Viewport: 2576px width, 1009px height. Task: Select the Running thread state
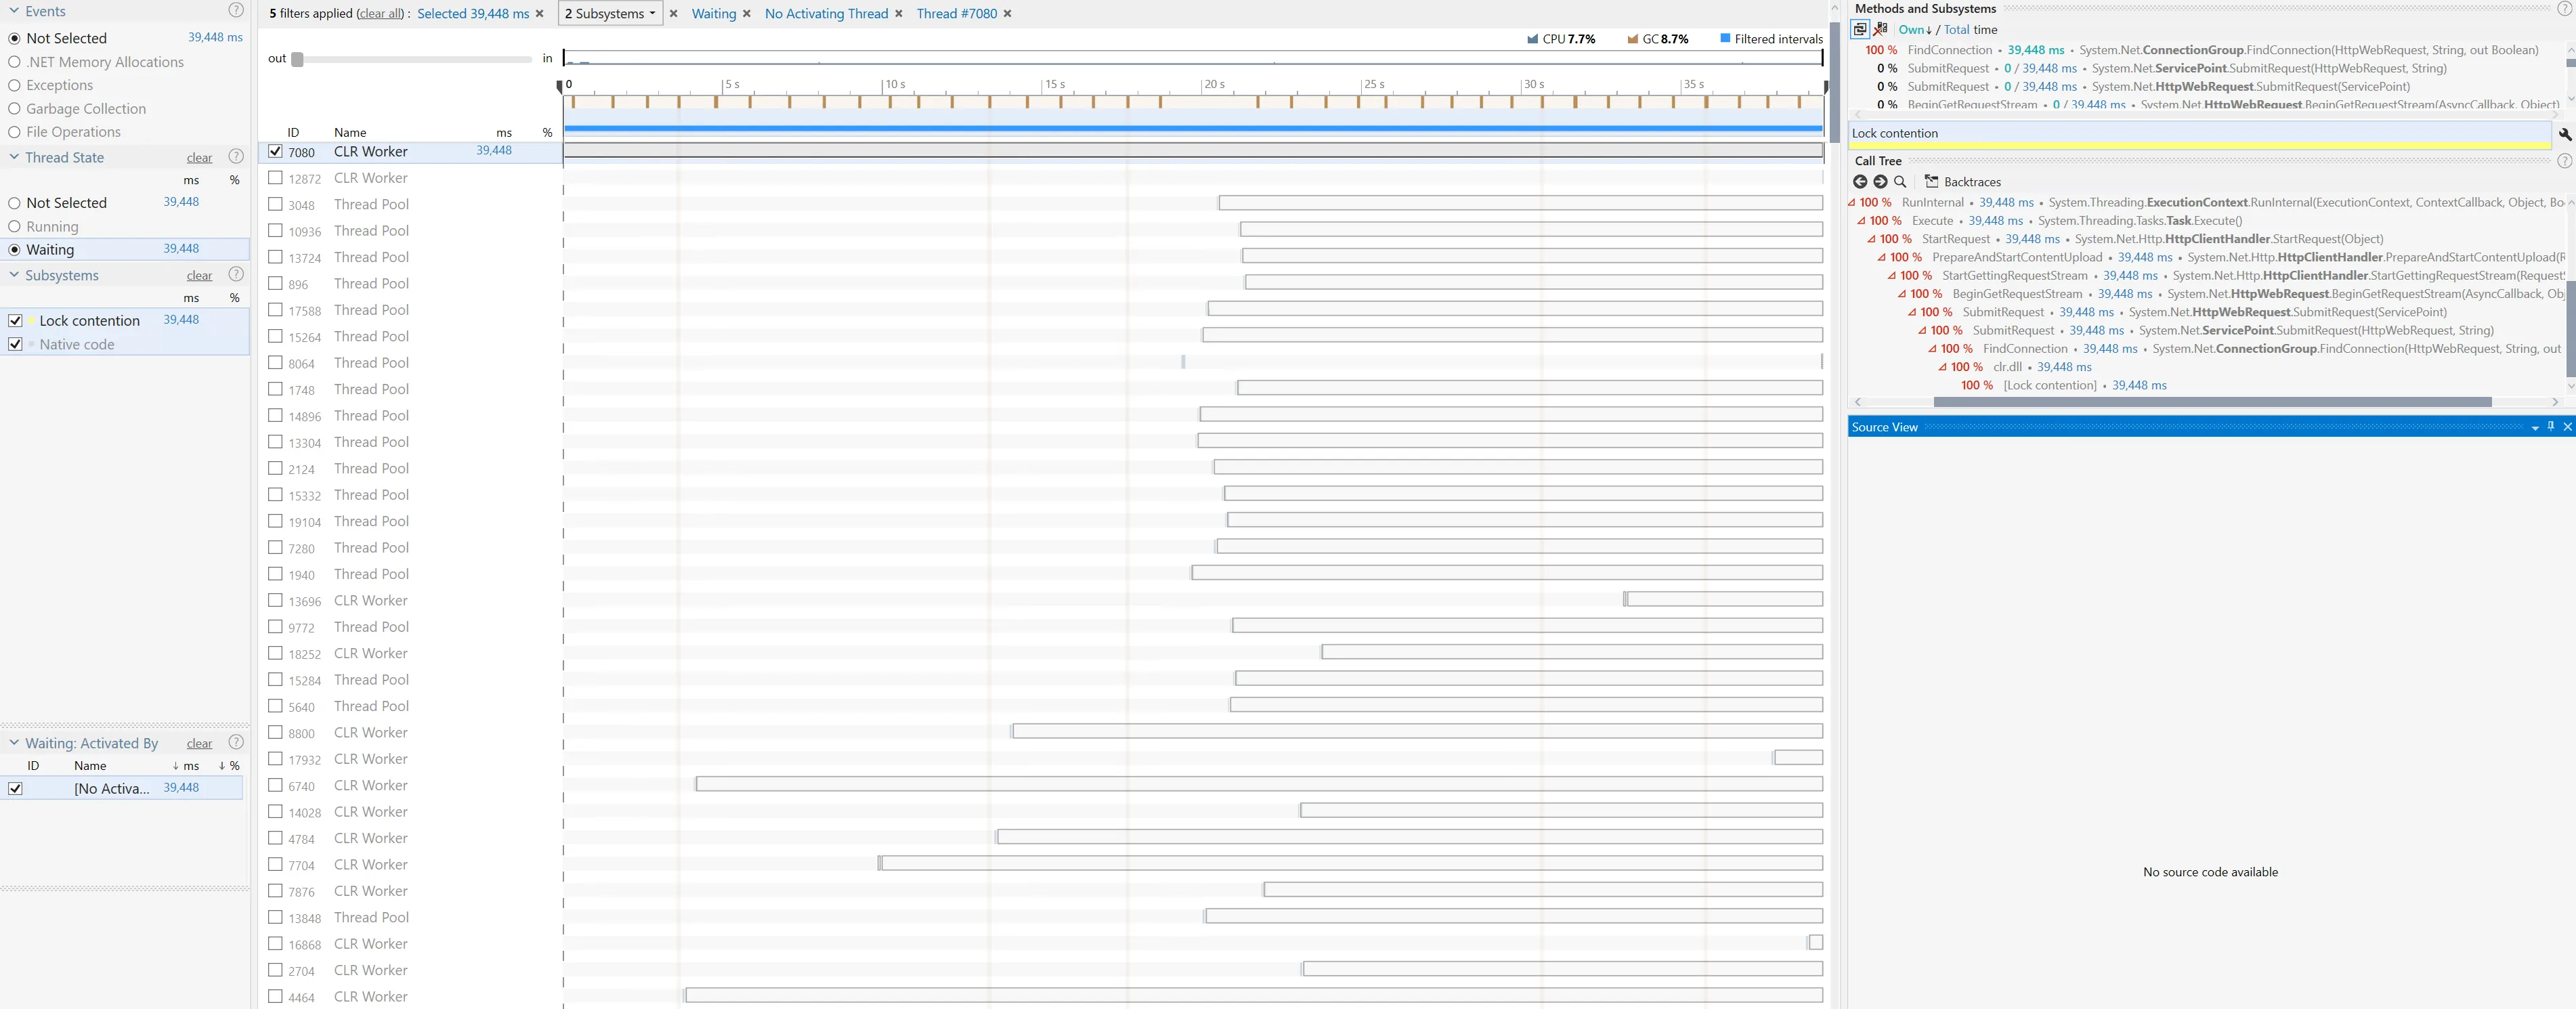pyautogui.click(x=15, y=227)
